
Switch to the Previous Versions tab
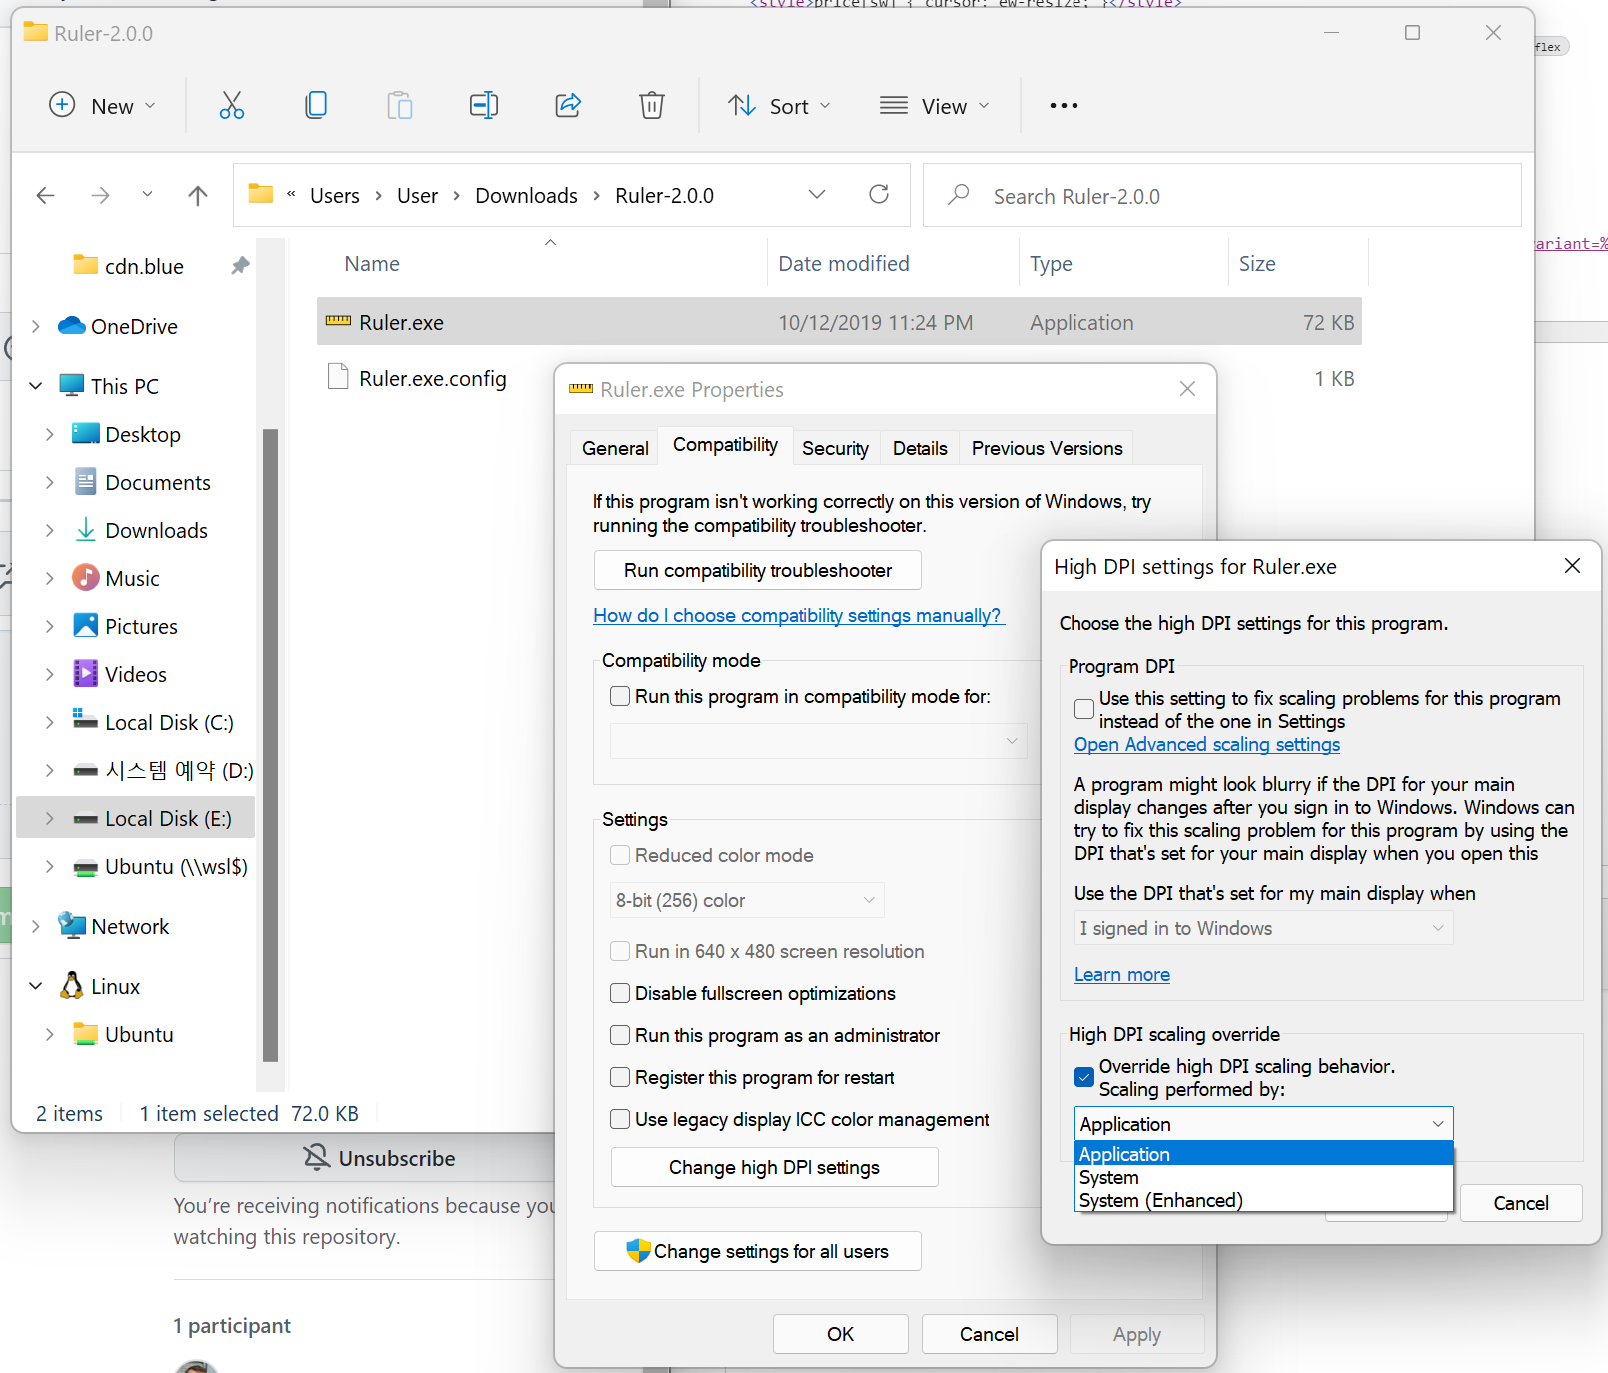(1047, 448)
